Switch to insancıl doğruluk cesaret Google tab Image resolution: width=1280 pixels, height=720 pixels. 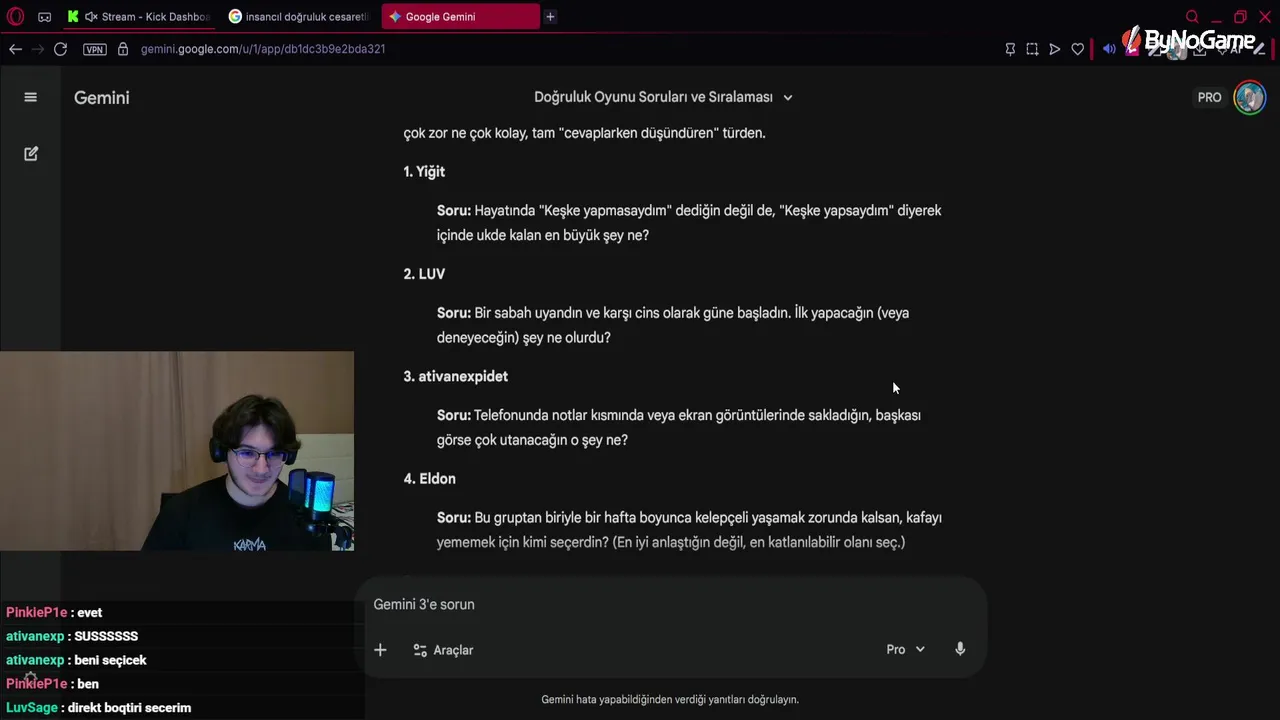point(299,17)
